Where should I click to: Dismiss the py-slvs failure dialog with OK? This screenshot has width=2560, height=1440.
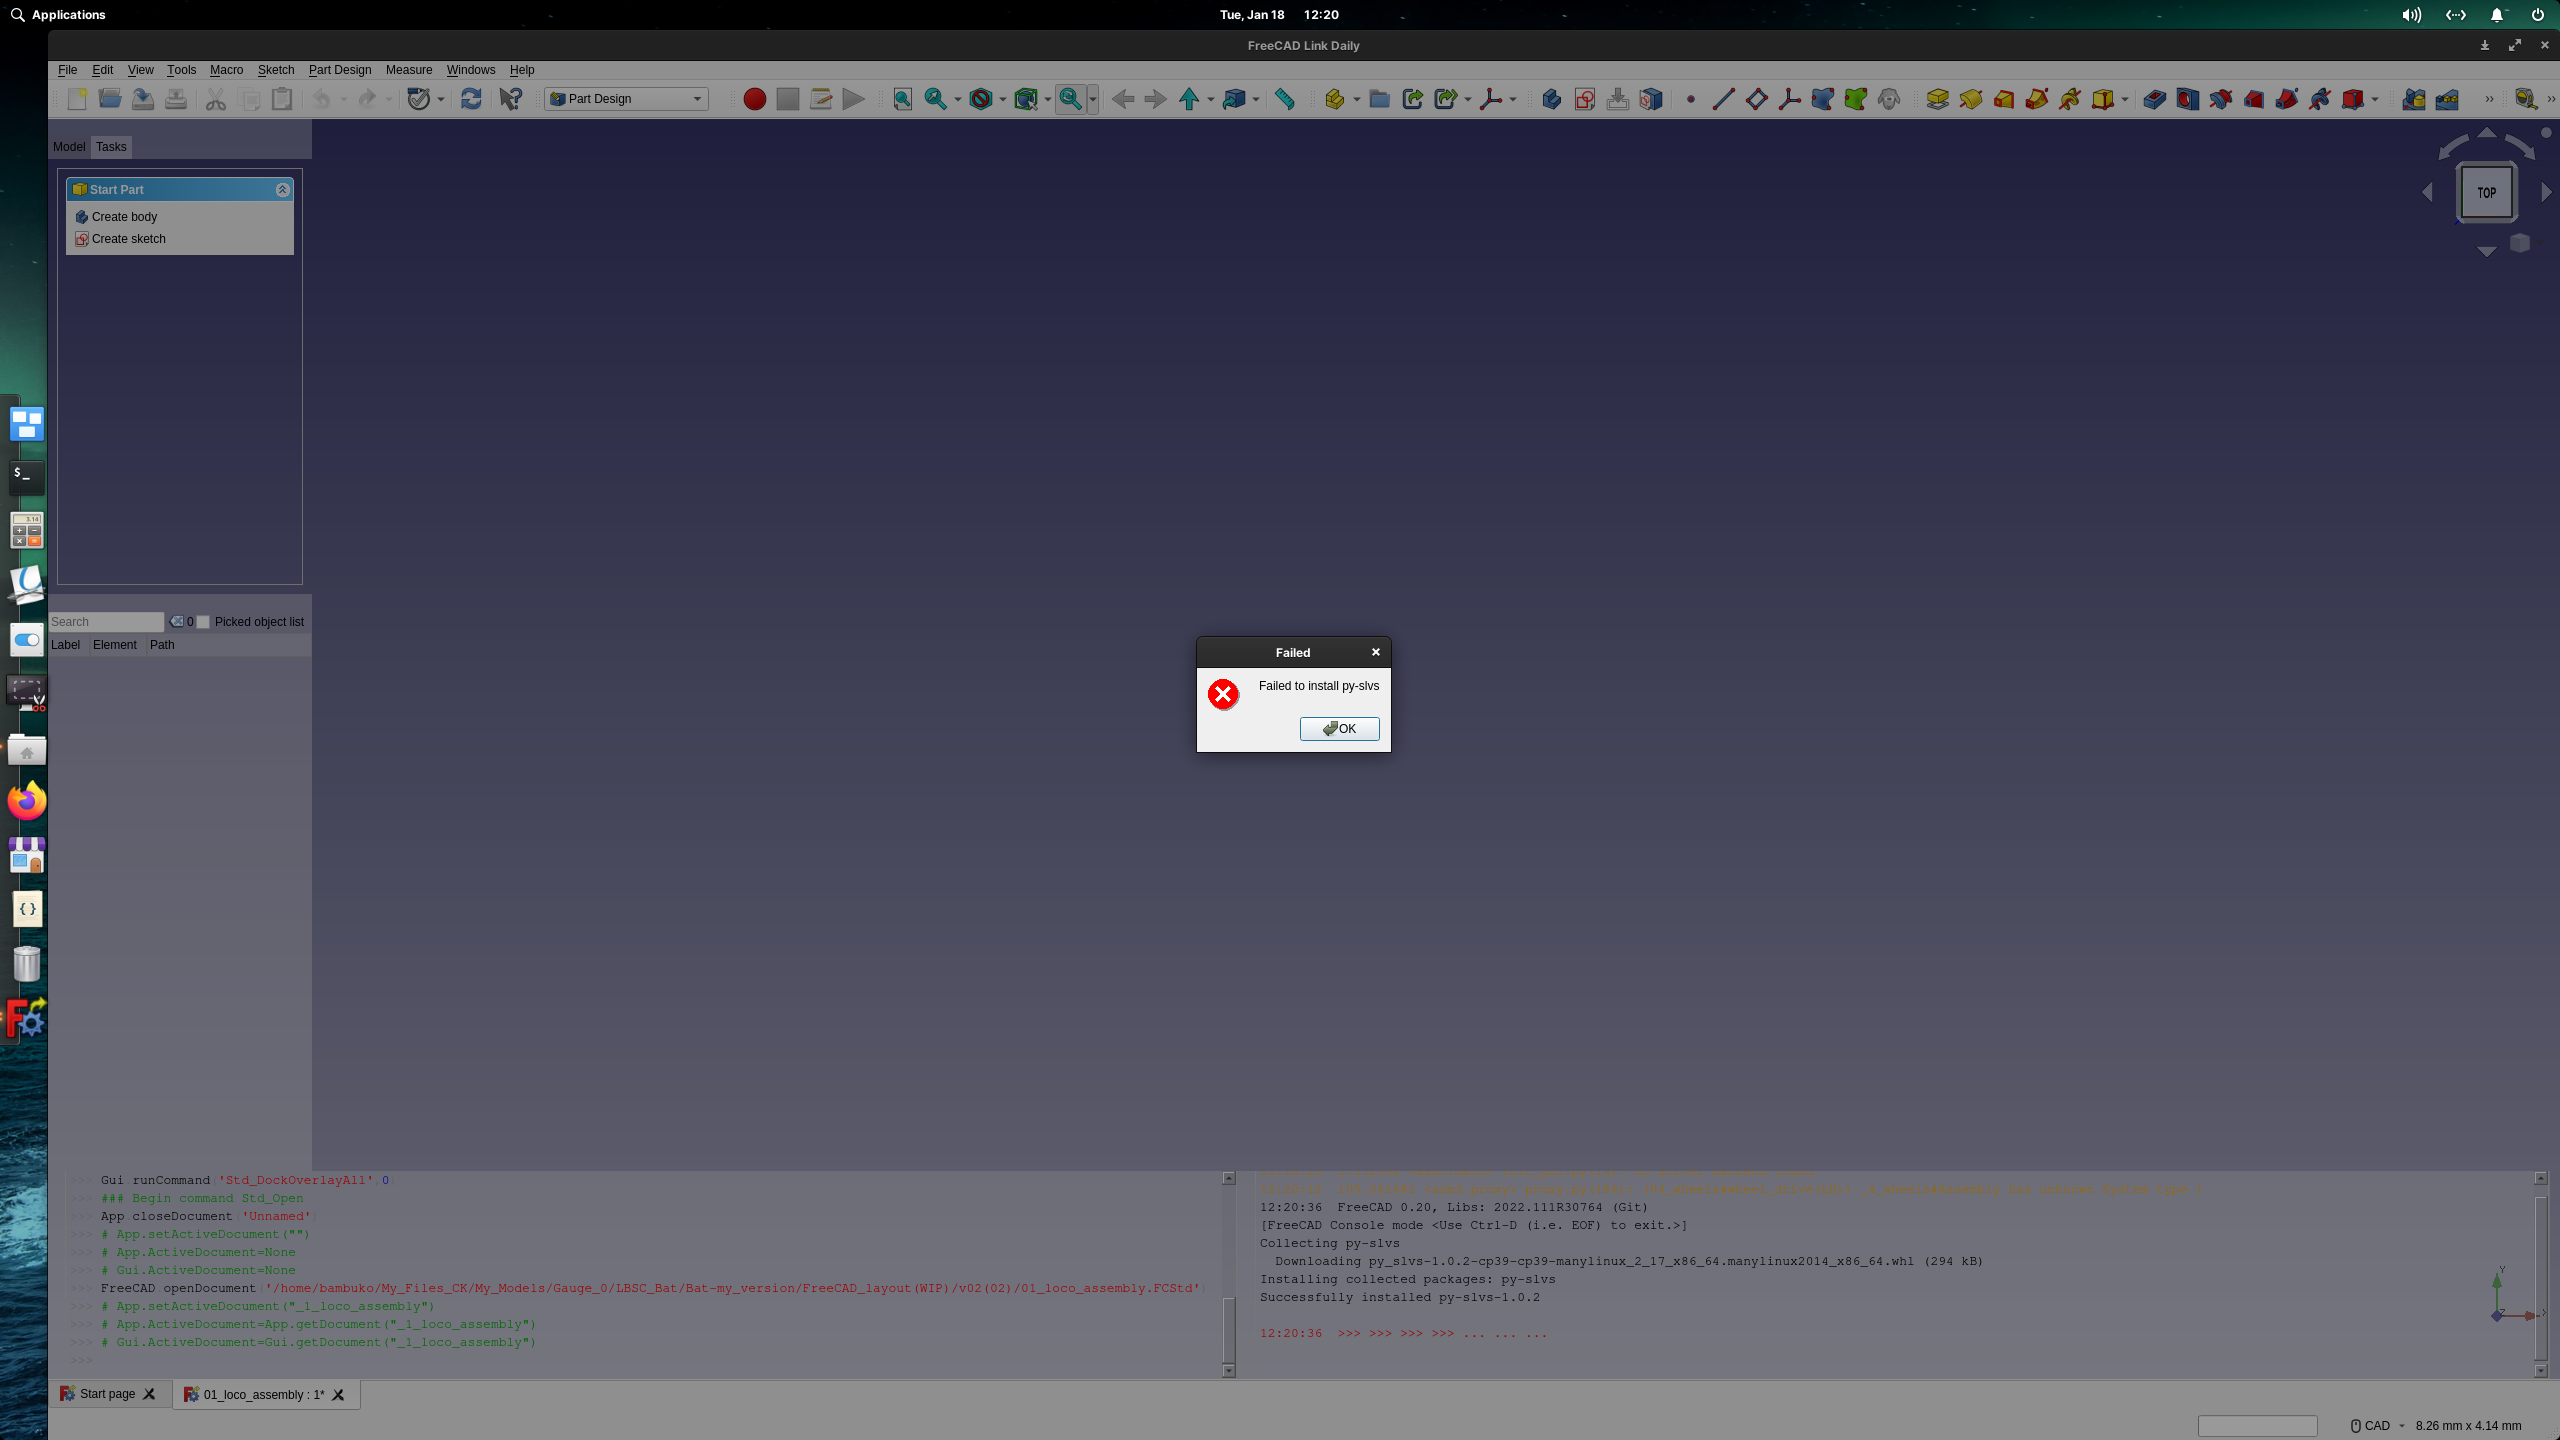1339,728
